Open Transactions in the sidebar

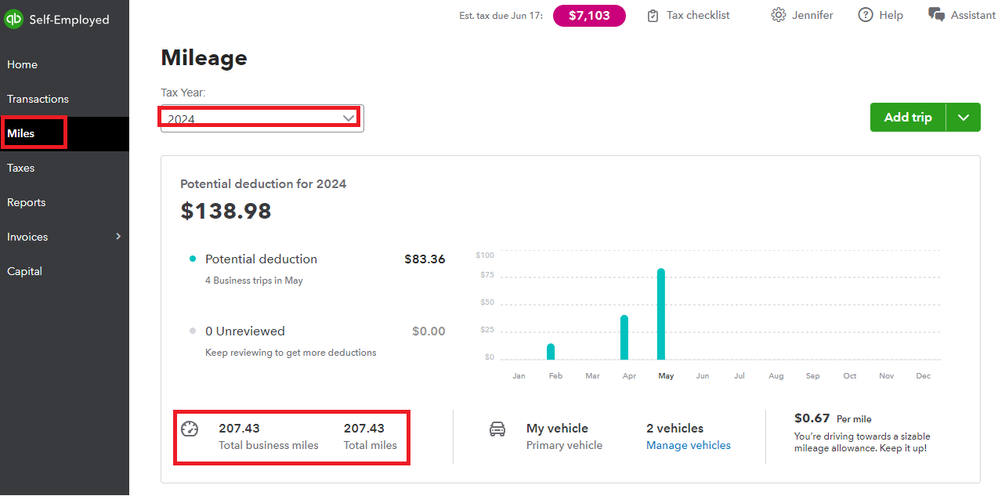tap(38, 99)
